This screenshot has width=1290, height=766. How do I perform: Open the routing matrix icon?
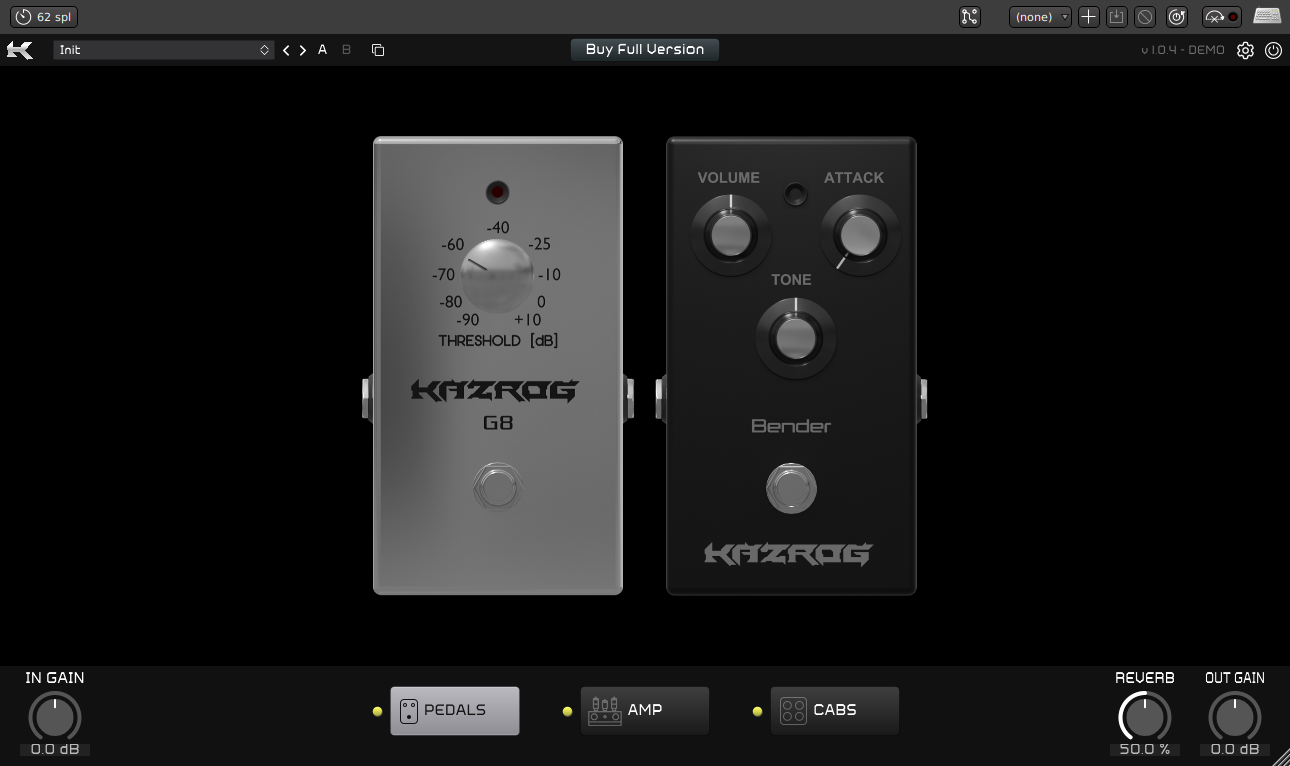969,17
